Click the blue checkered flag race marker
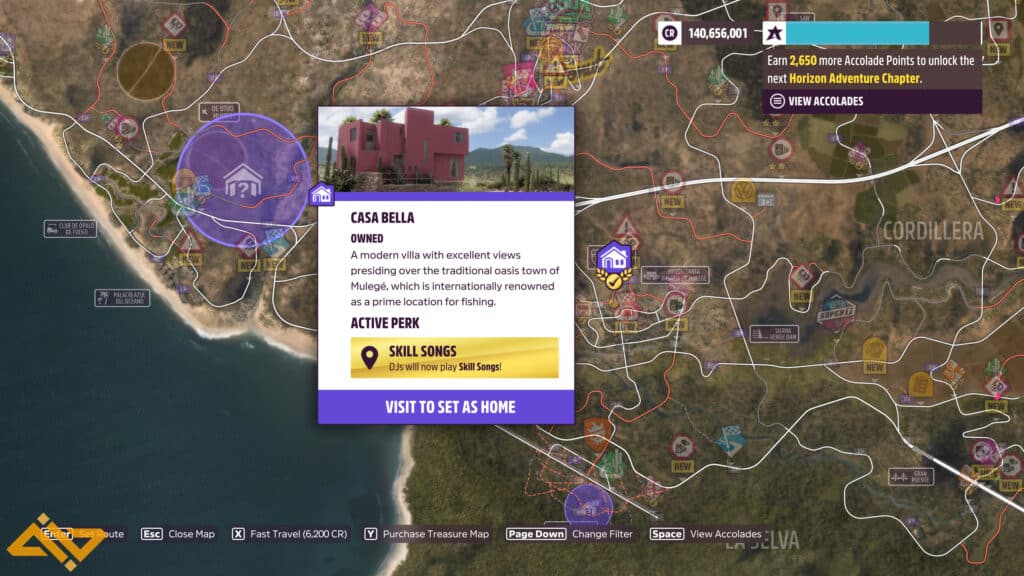 point(730,441)
